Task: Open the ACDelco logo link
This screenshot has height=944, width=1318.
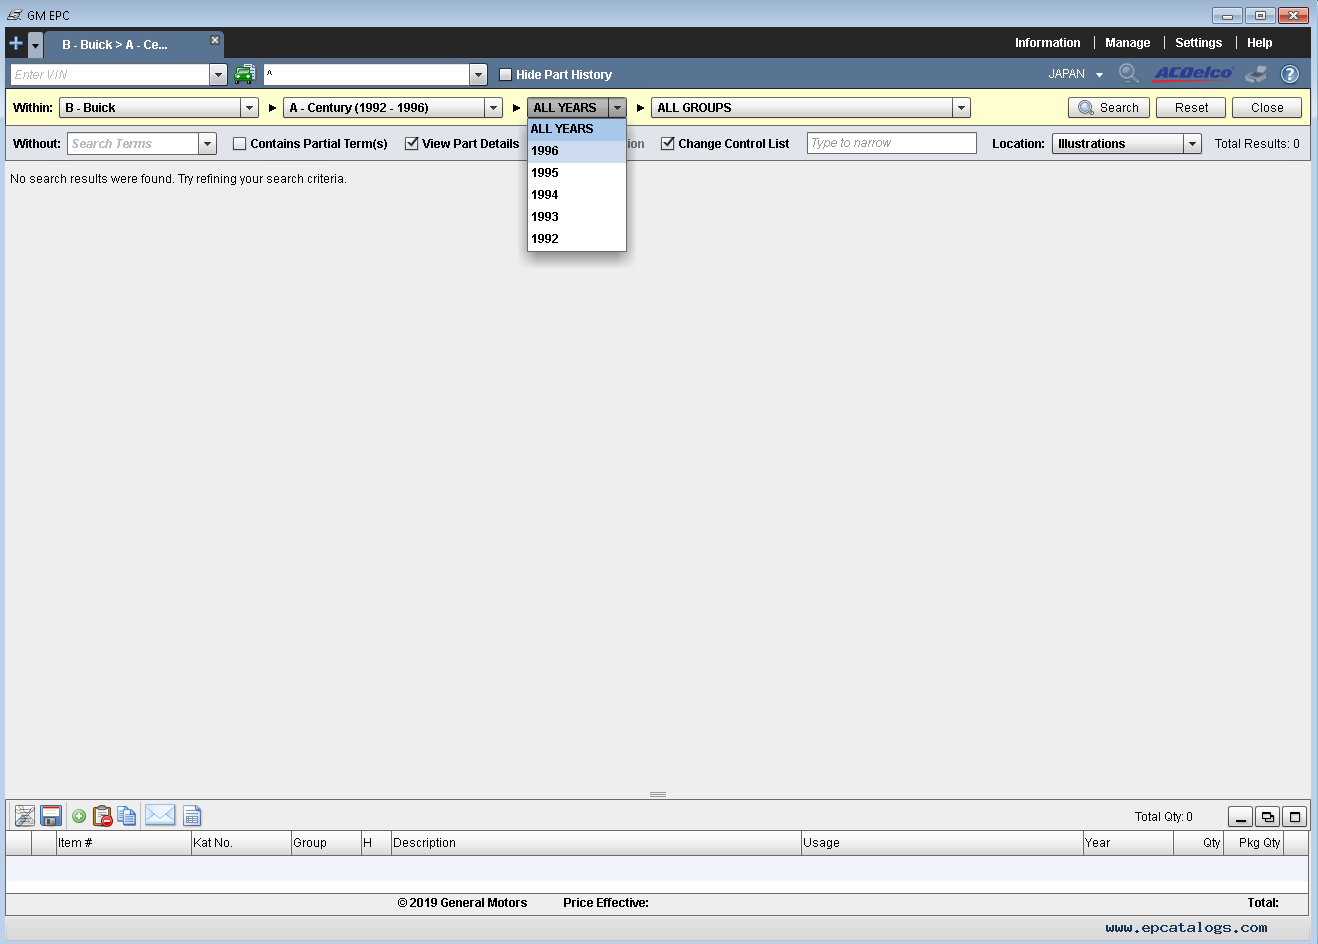Action: coord(1193,73)
